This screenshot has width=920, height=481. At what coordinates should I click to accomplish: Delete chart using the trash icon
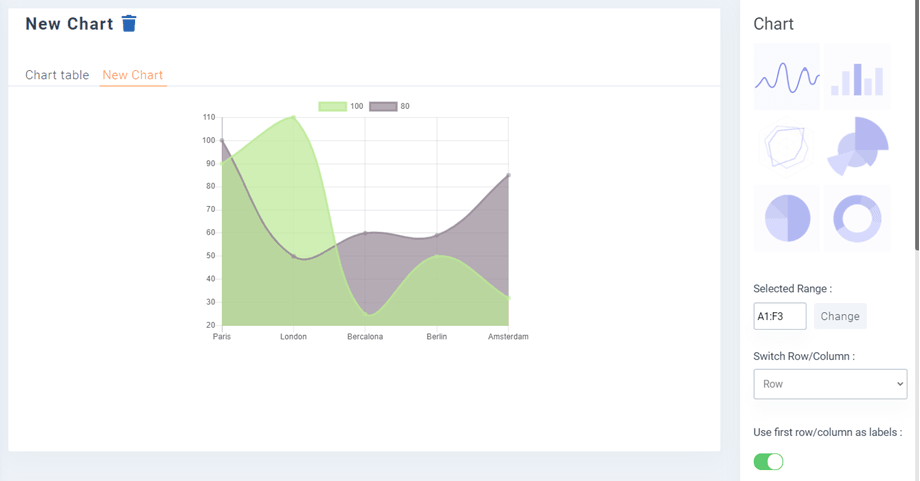pyautogui.click(x=129, y=24)
